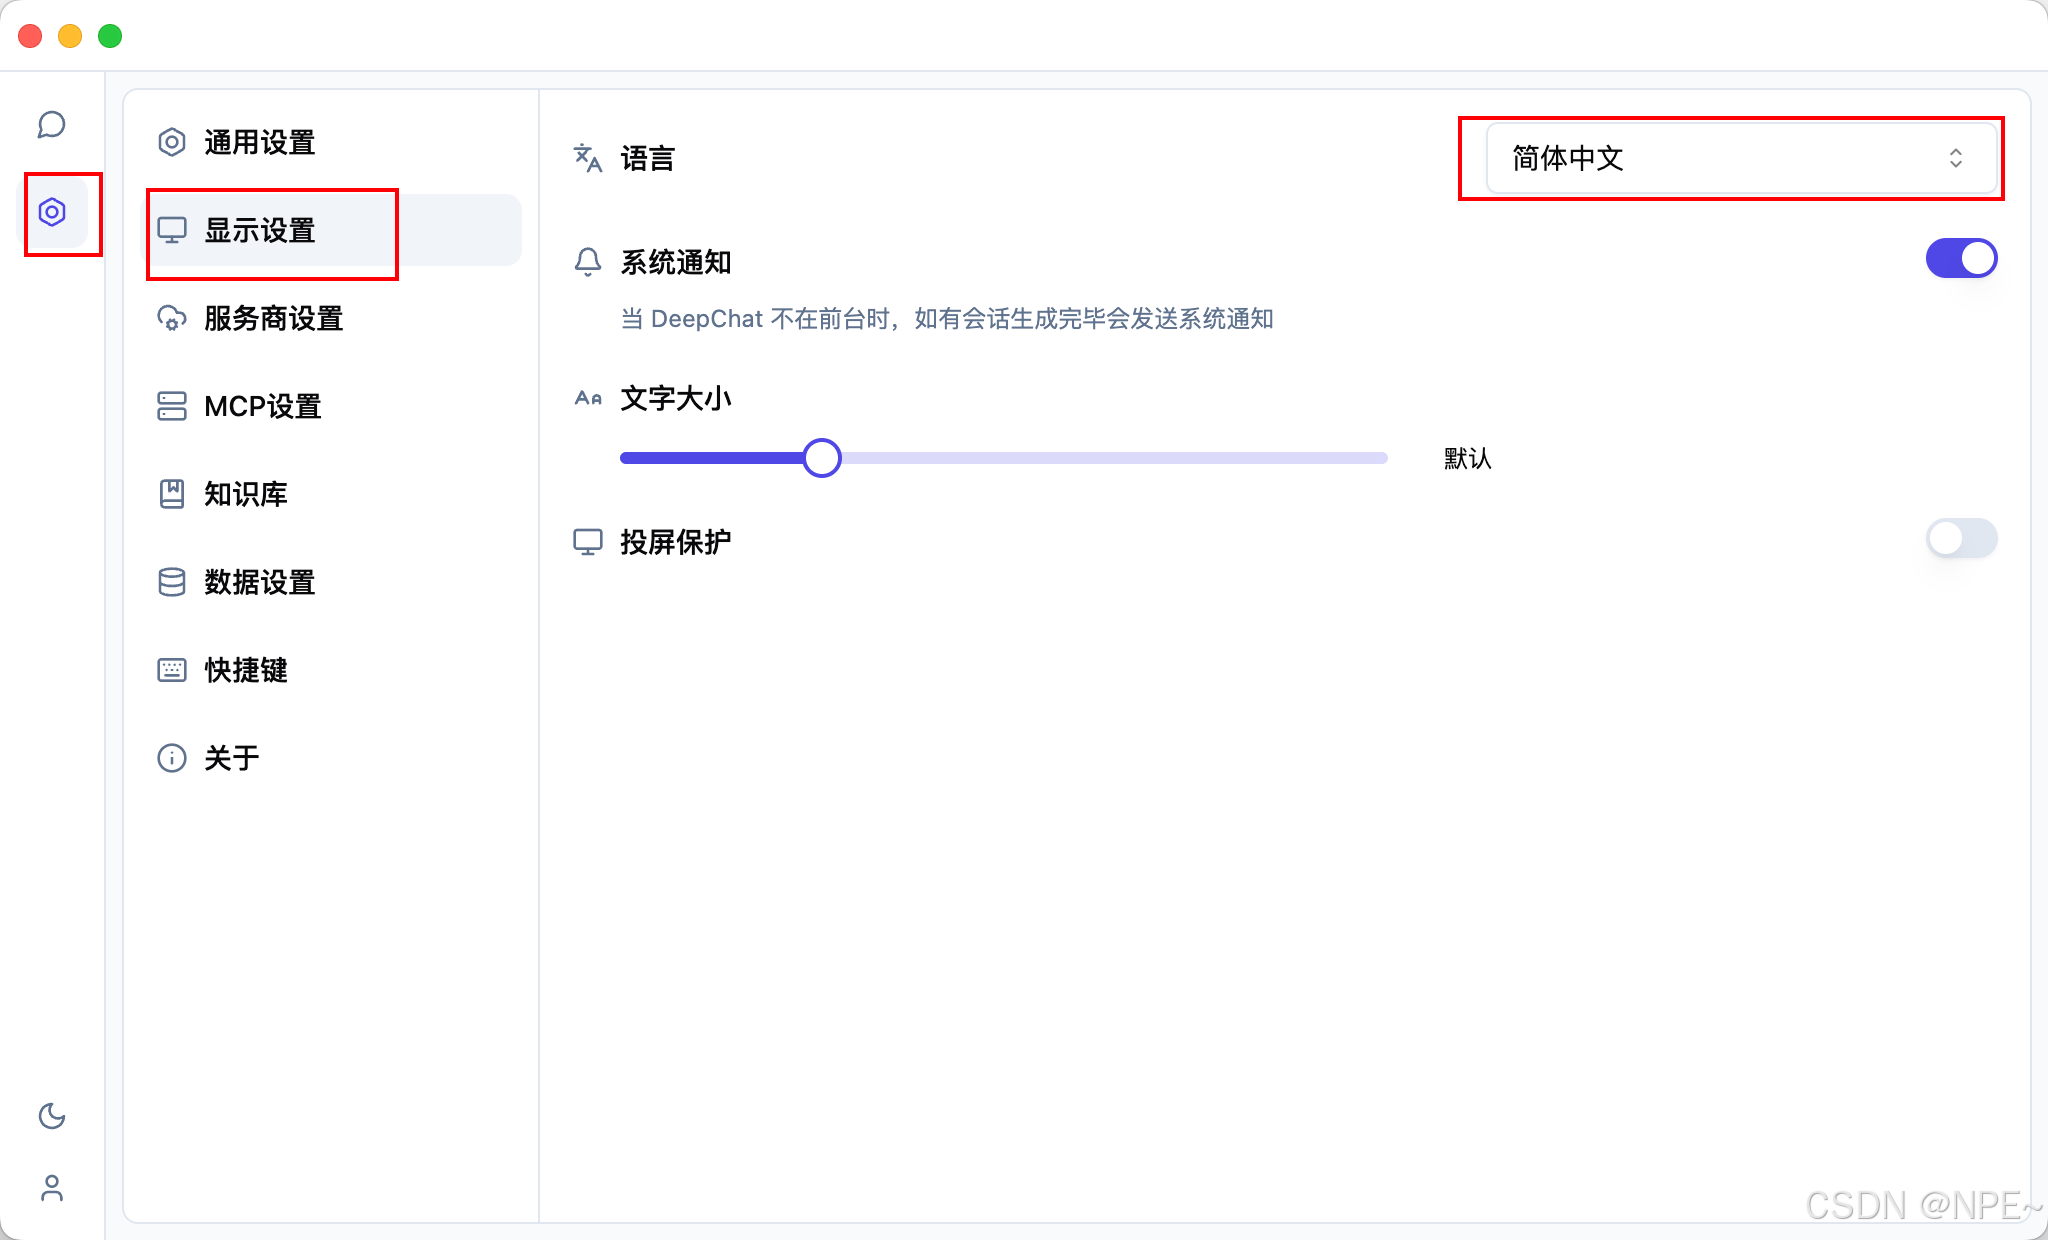Image resolution: width=2048 pixels, height=1240 pixels.
Task: Click the language dropdown chevron arrows
Action: pos(1956,158)
